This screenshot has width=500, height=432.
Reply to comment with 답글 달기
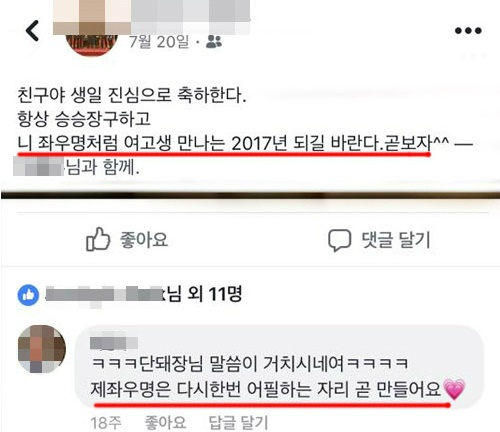pos(238,423)
